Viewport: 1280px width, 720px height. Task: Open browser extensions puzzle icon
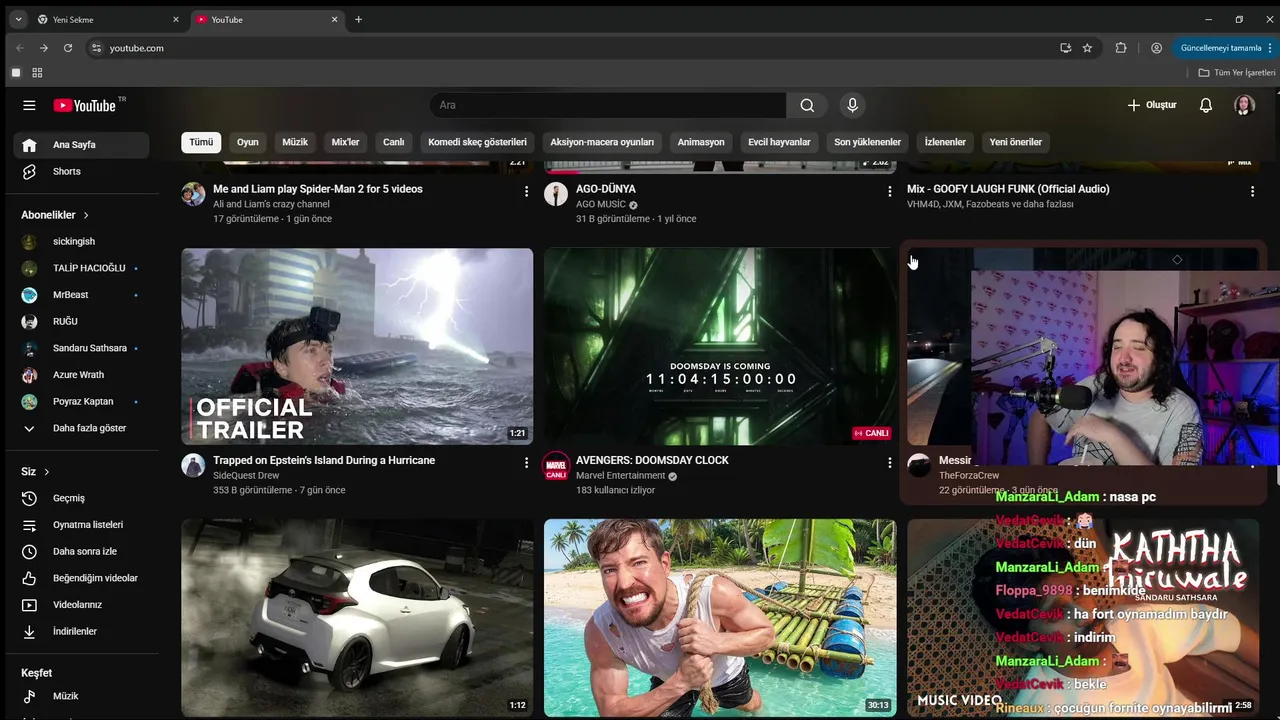[x=1121, y=48]
